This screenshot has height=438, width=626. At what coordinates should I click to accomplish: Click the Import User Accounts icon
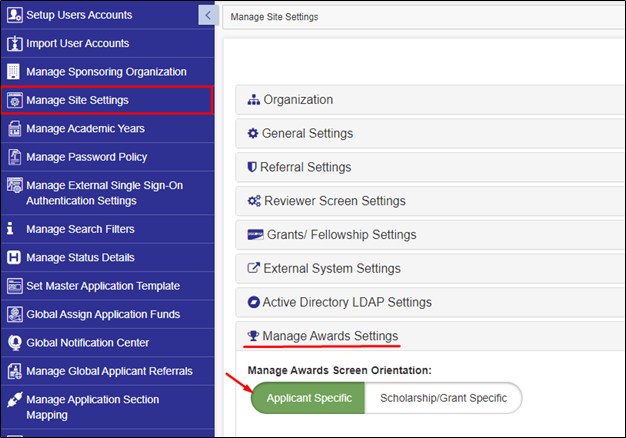(15, 44)
